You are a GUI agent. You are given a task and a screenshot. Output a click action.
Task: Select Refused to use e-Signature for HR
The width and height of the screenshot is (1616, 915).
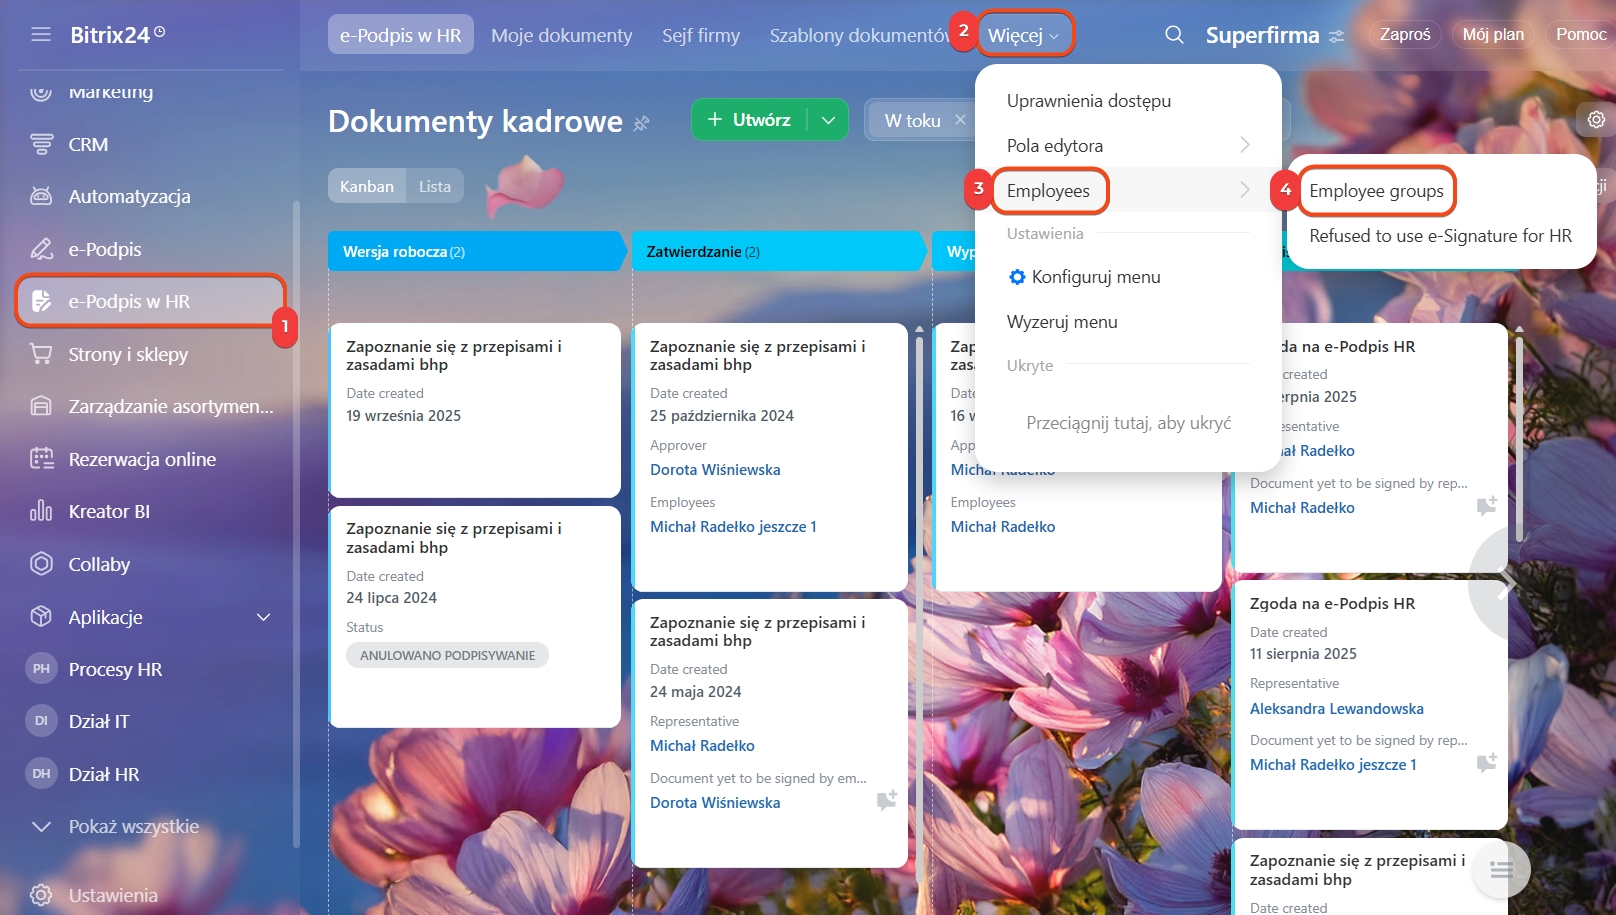click(x=1441, y=236)
